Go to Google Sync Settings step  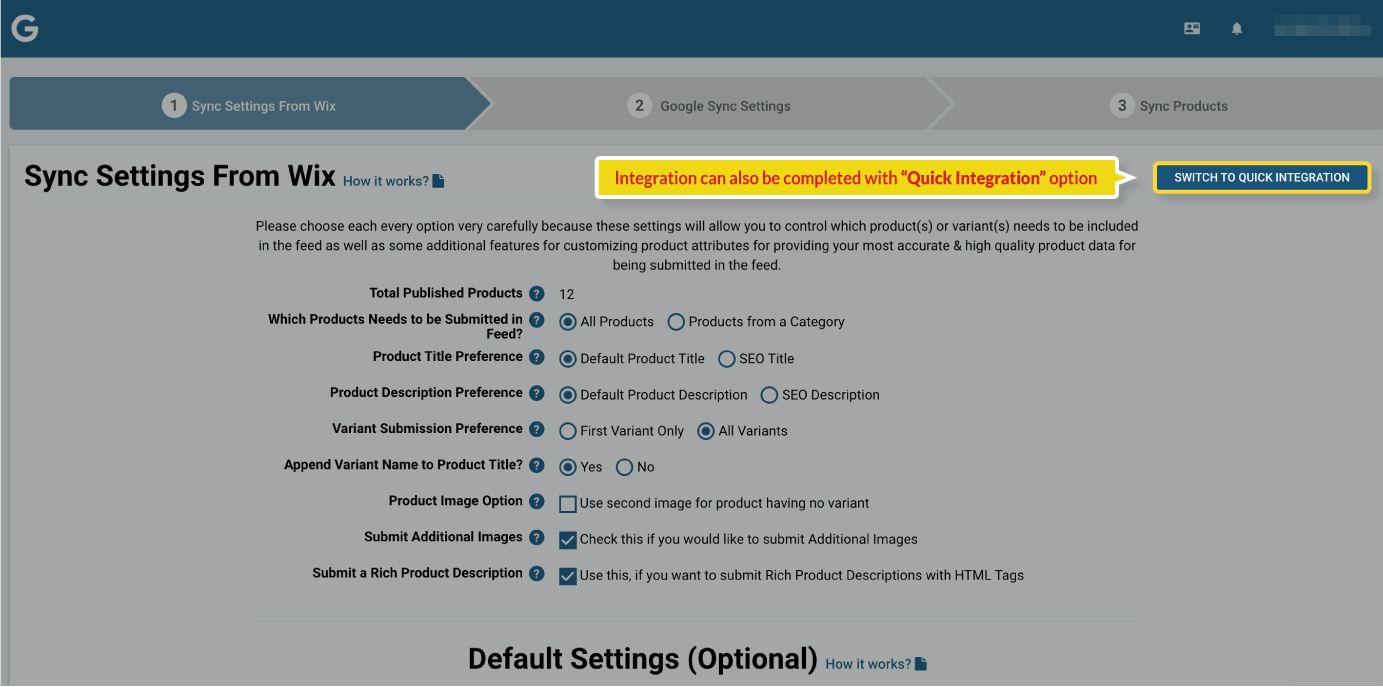click(710, 104)
